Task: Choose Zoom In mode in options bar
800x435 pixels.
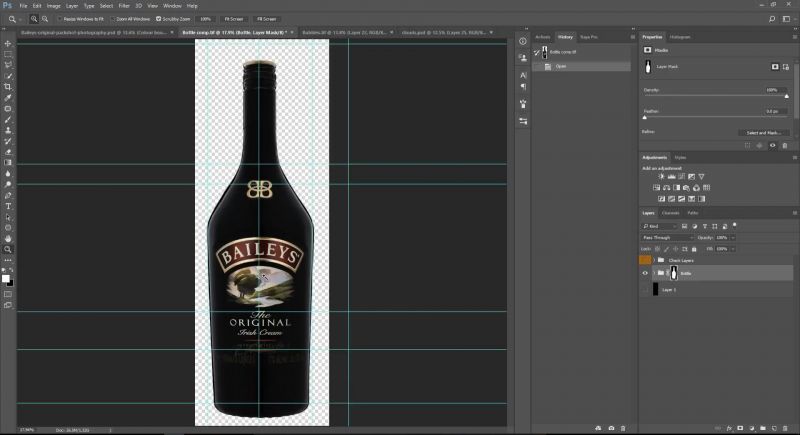Action: tap(34, 19)
